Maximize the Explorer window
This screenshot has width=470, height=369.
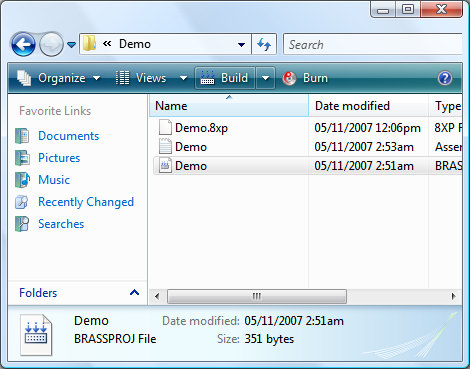tap(408, 9)
